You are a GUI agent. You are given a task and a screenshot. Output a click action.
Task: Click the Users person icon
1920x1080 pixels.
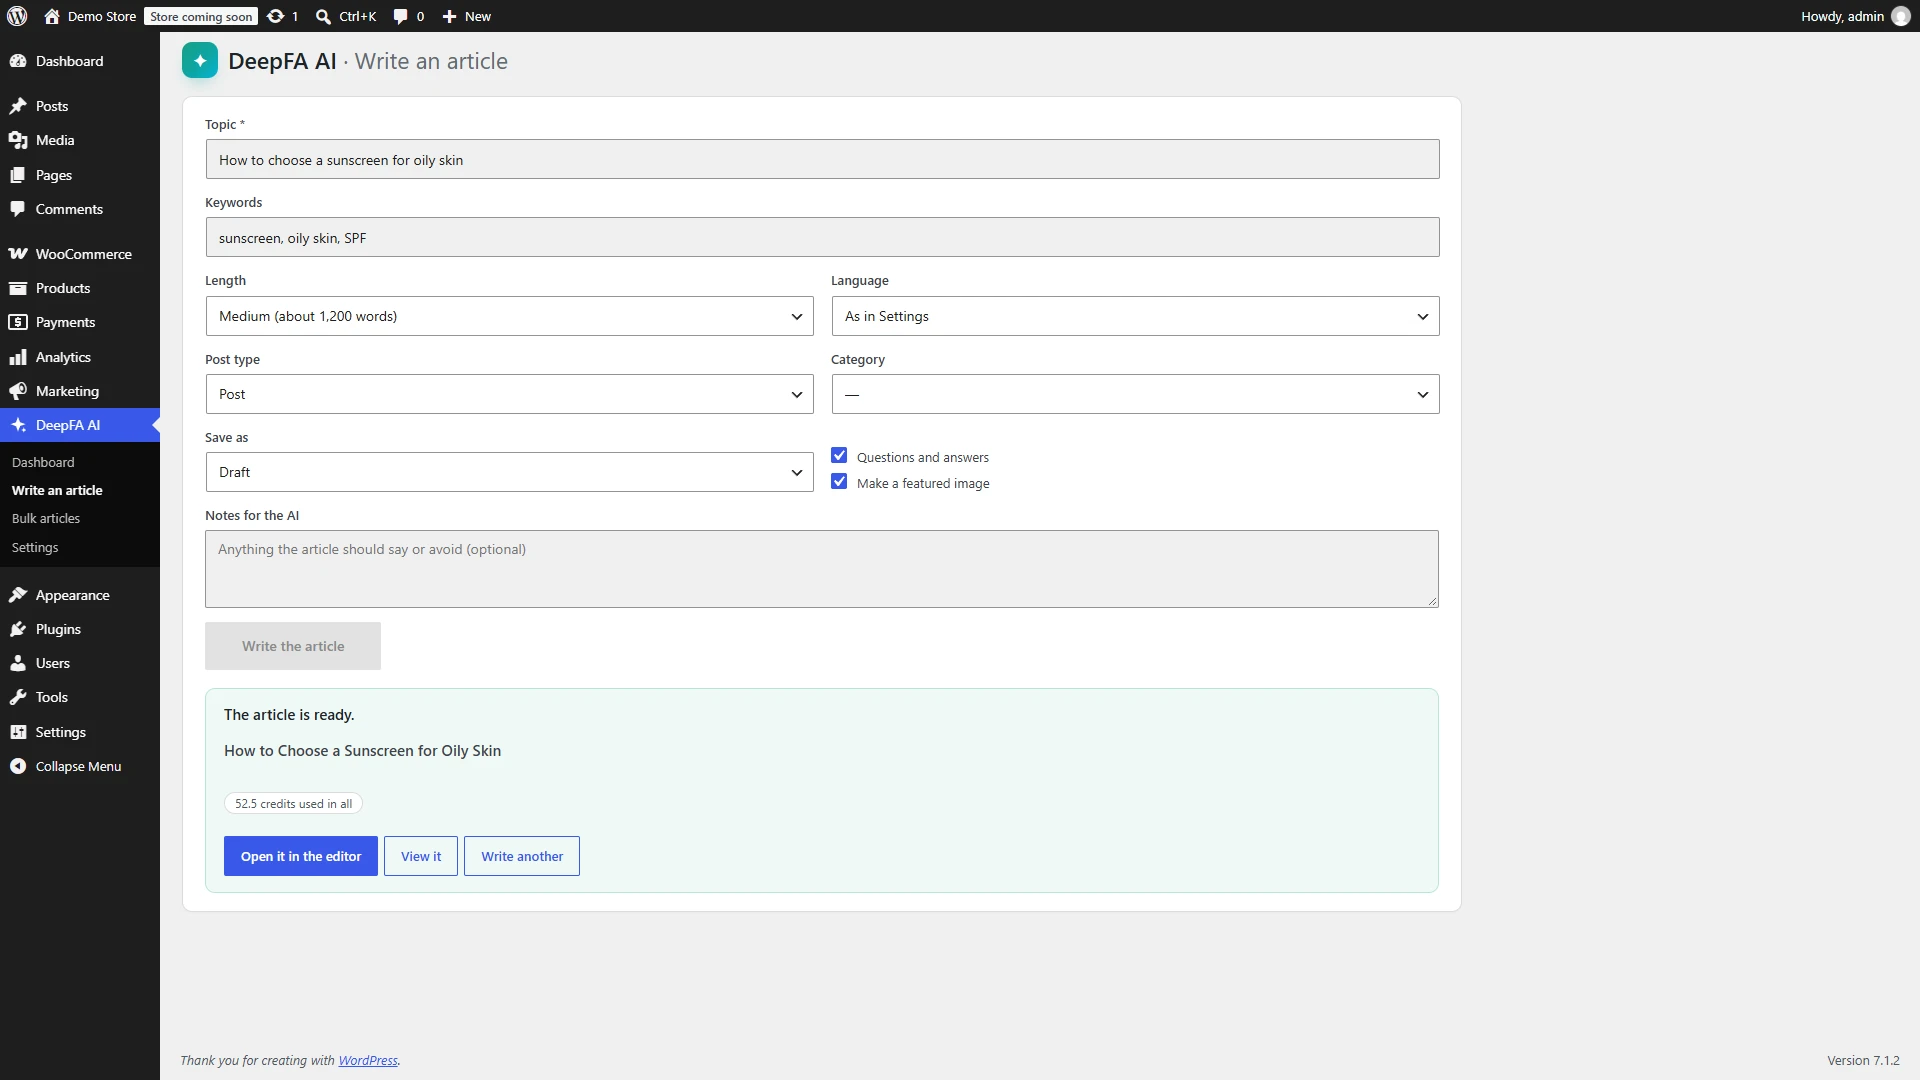(18, 663)
